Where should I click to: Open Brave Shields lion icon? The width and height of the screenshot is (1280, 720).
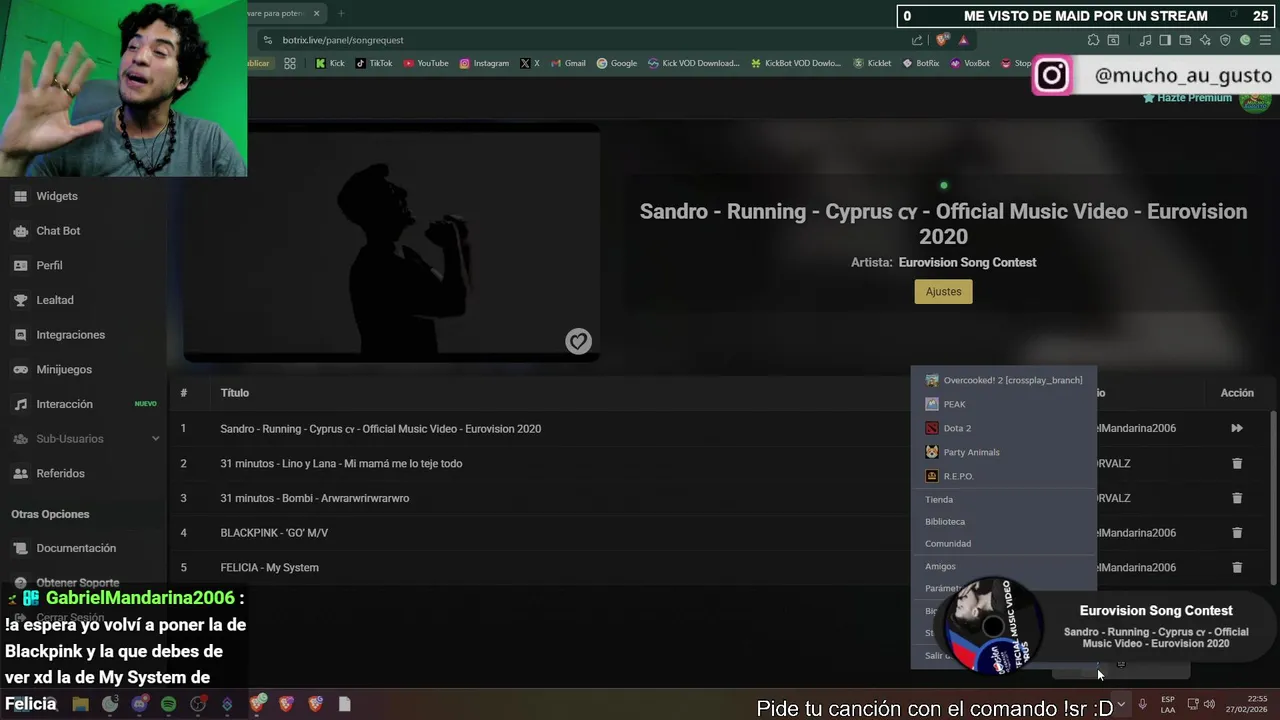(943, 40)
